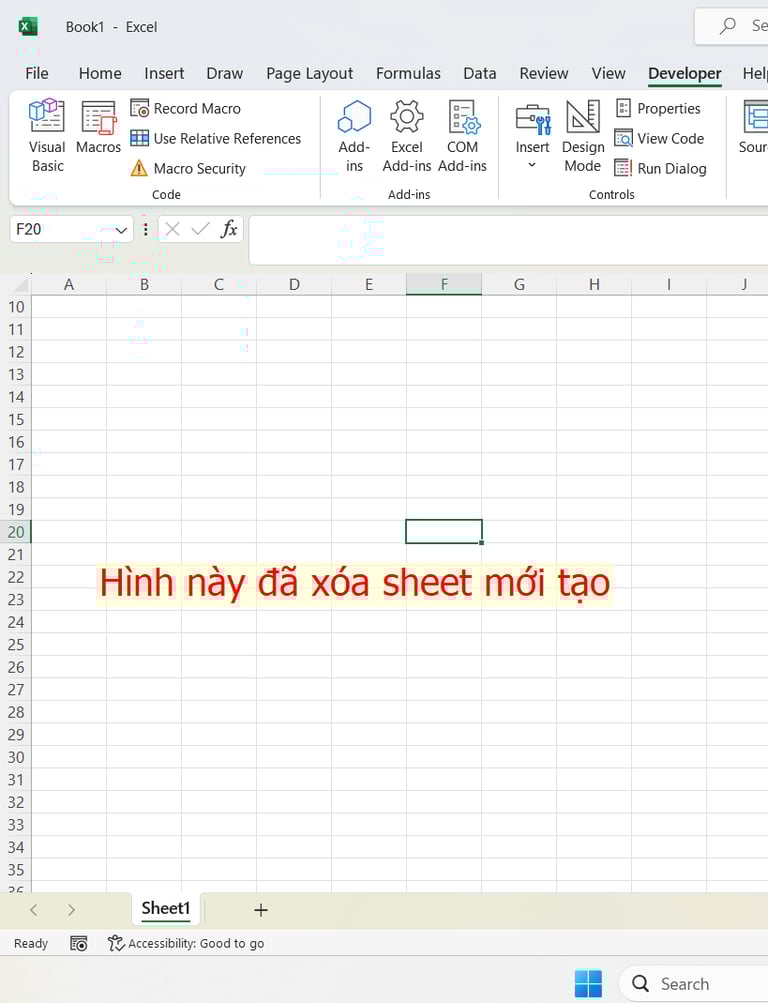Add a new sheet with plus button

coord(260,910)
